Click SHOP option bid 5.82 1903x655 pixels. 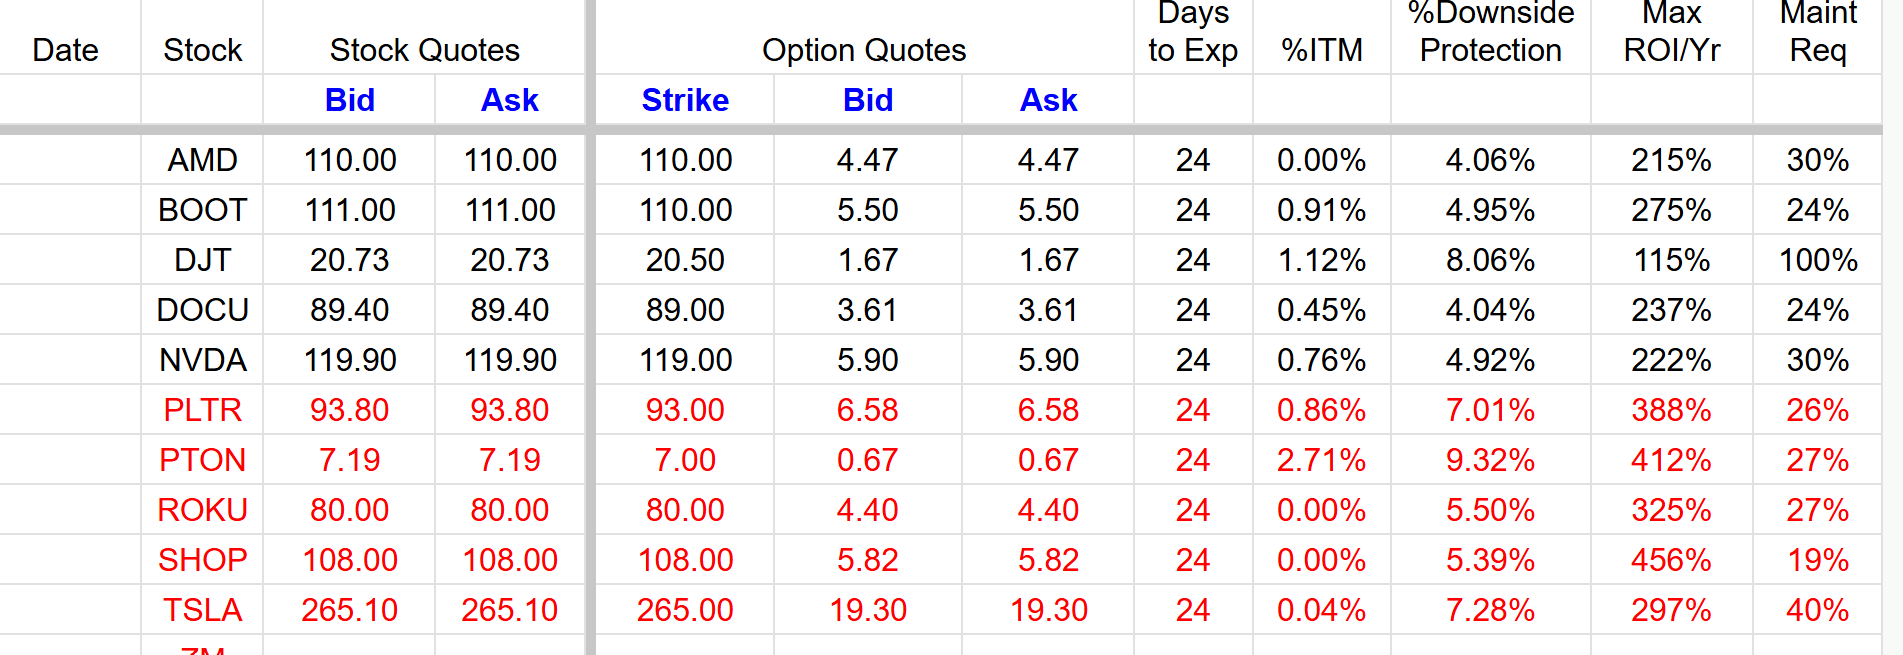[867, 560]
